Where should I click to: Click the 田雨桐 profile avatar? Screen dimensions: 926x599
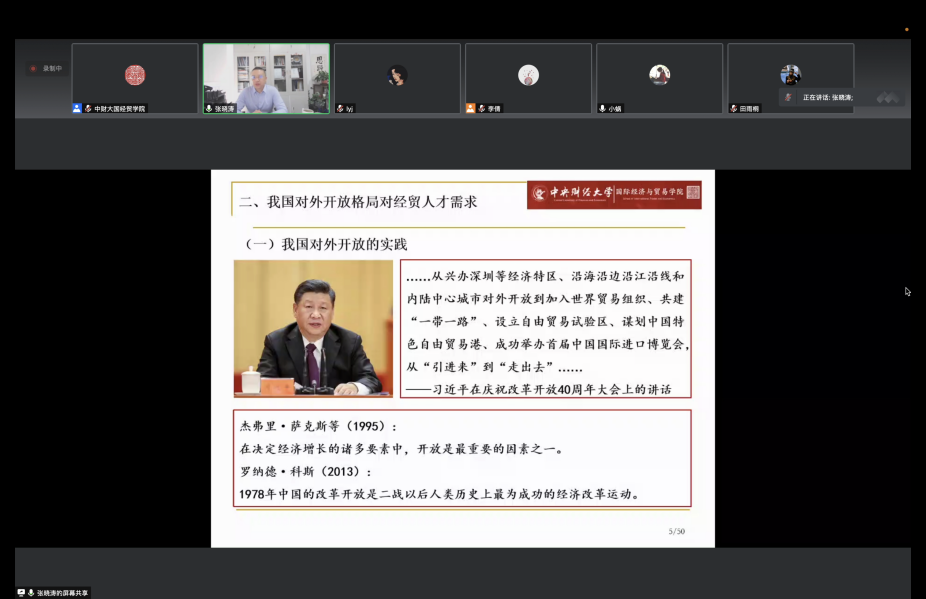790,75
